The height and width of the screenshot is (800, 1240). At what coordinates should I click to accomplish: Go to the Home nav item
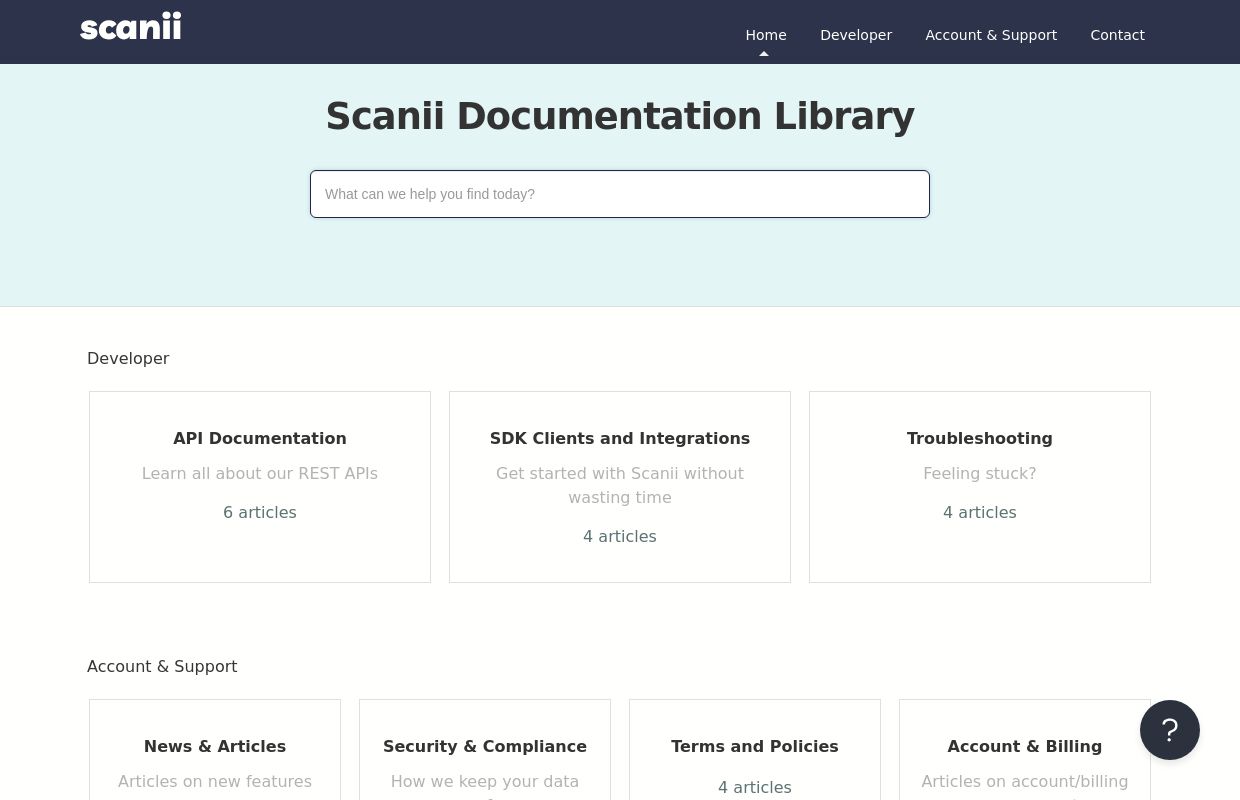click(766, 35)
